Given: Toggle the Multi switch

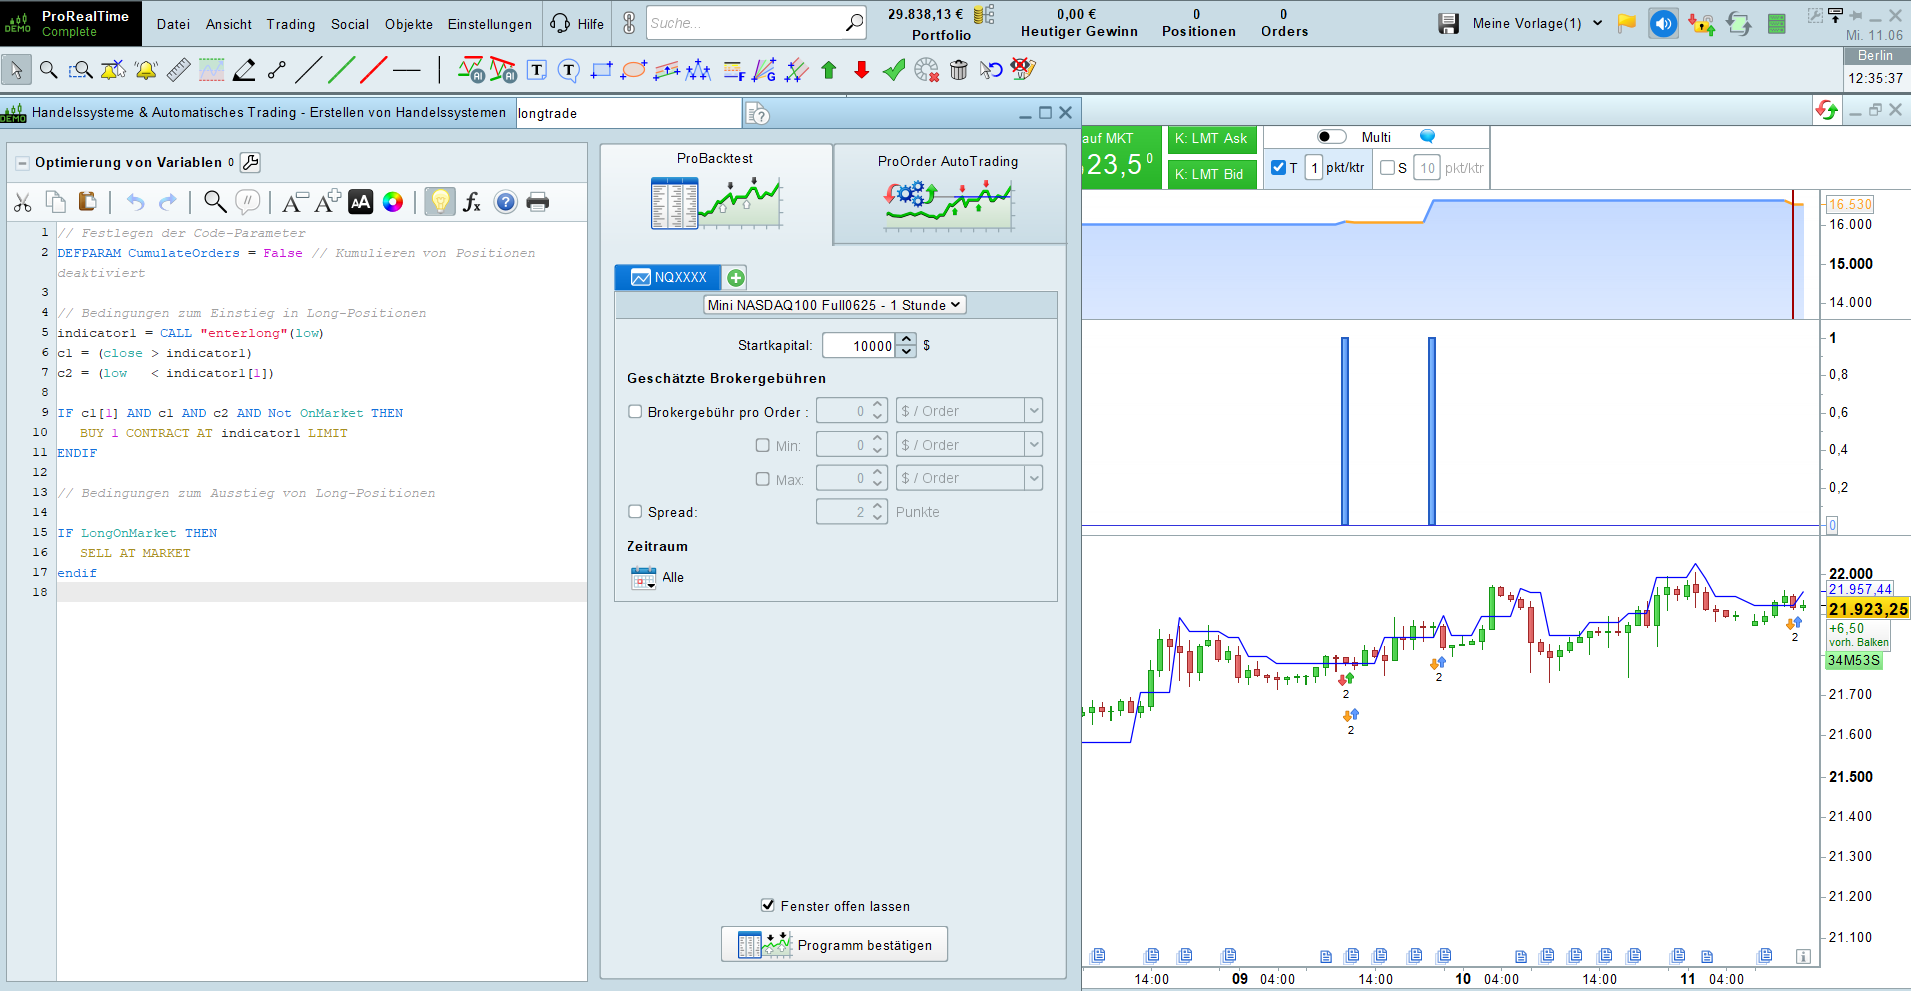Looking at the screenshot, I should click(x=1332, y=137).
